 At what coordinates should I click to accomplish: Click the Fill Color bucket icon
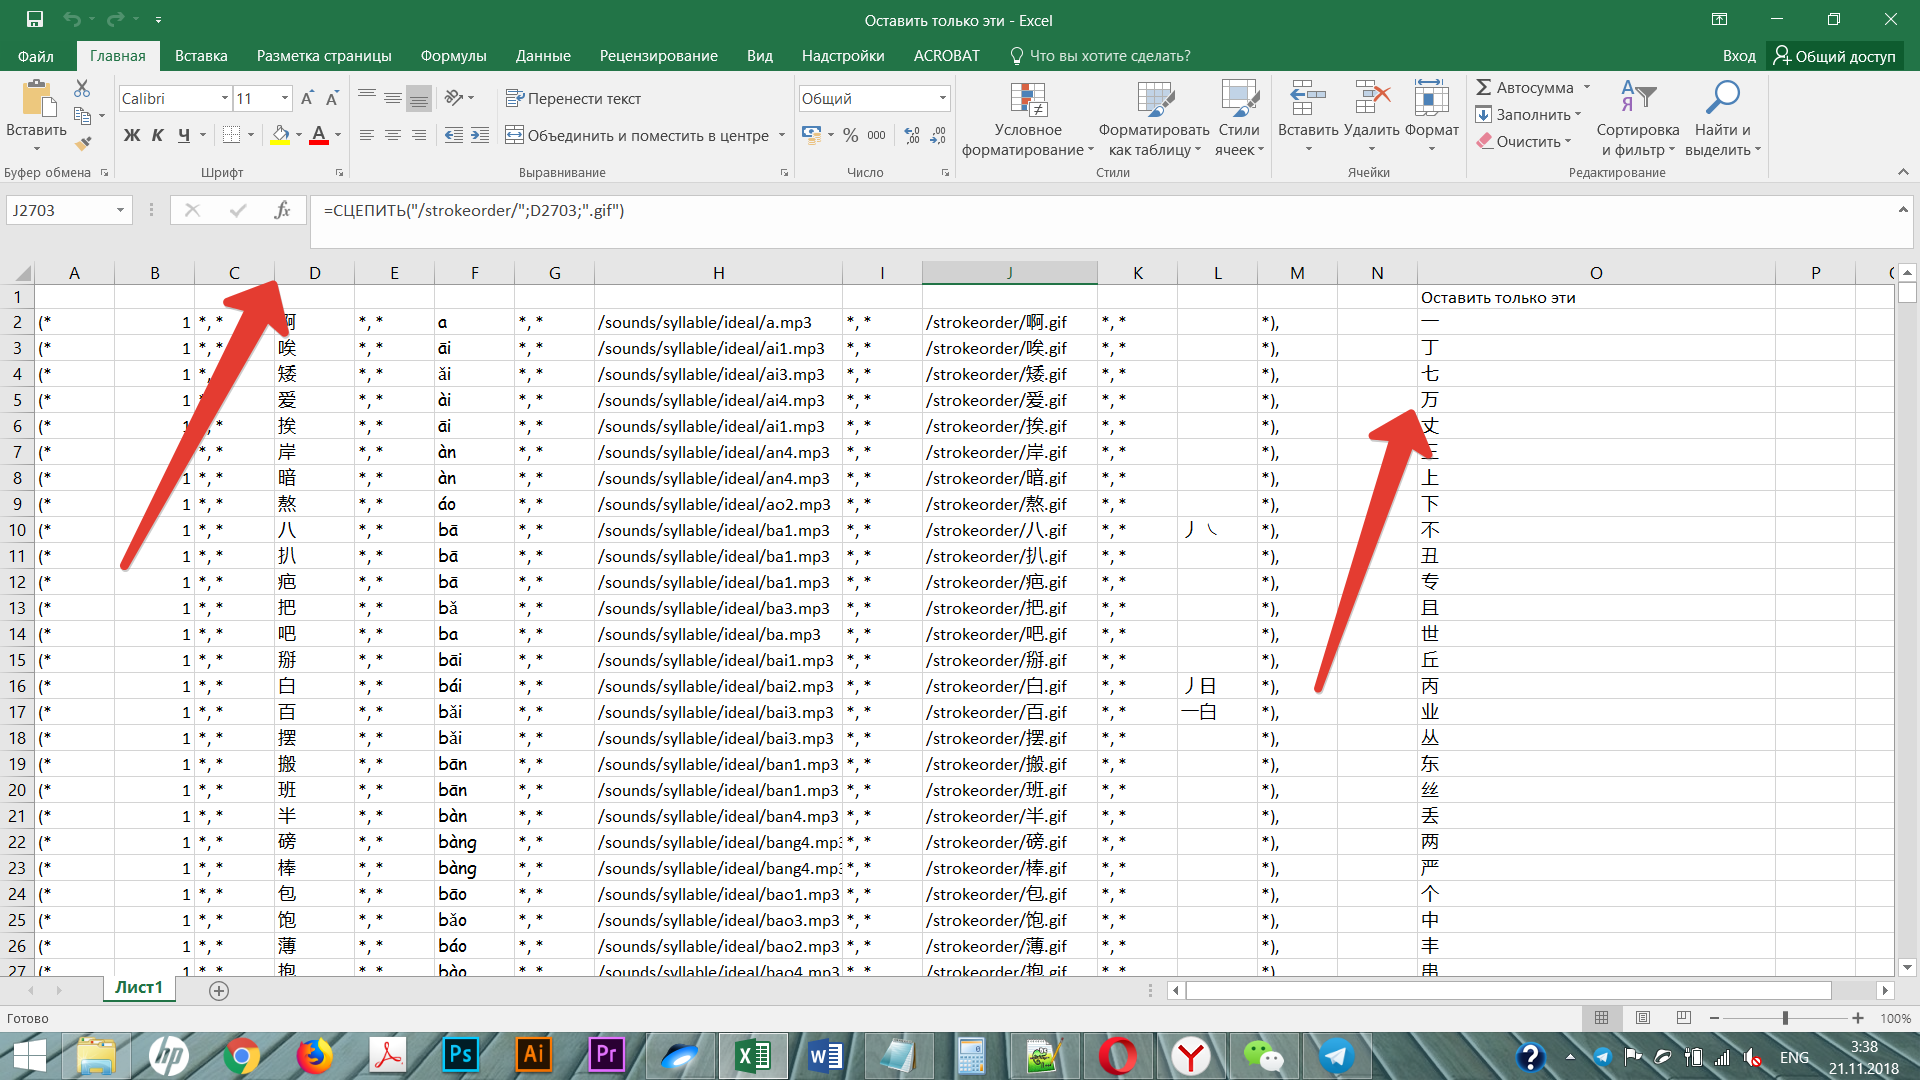(280, 135)
